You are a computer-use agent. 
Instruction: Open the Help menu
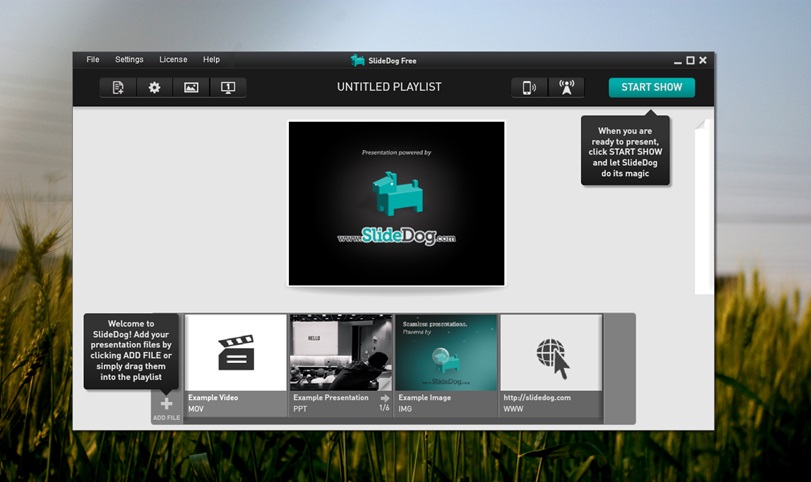click(211, 59)
